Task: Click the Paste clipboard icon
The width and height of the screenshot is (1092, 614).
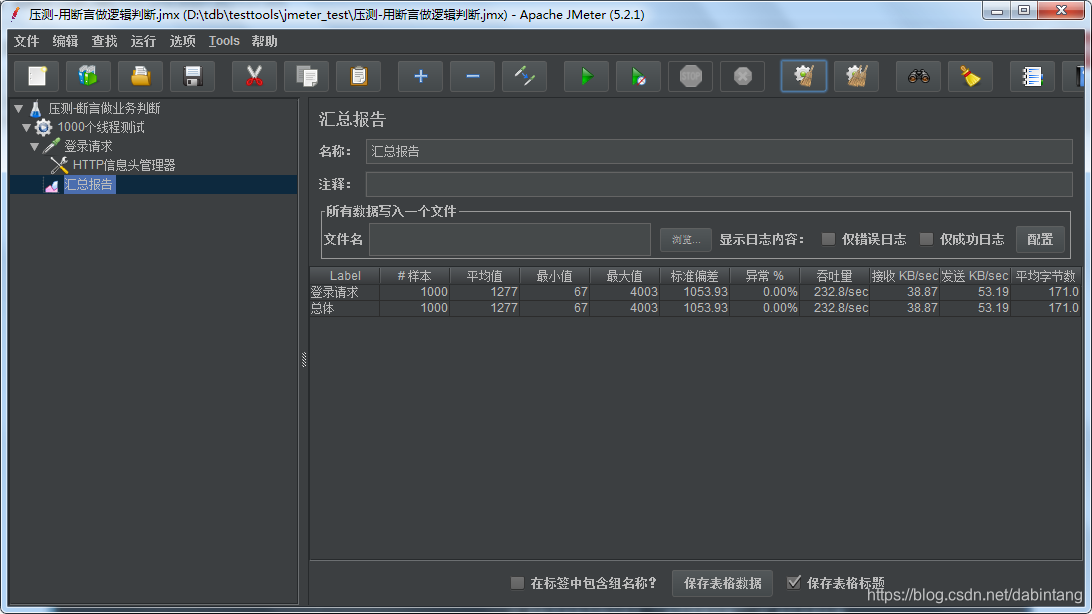Action: pos(359,76)
